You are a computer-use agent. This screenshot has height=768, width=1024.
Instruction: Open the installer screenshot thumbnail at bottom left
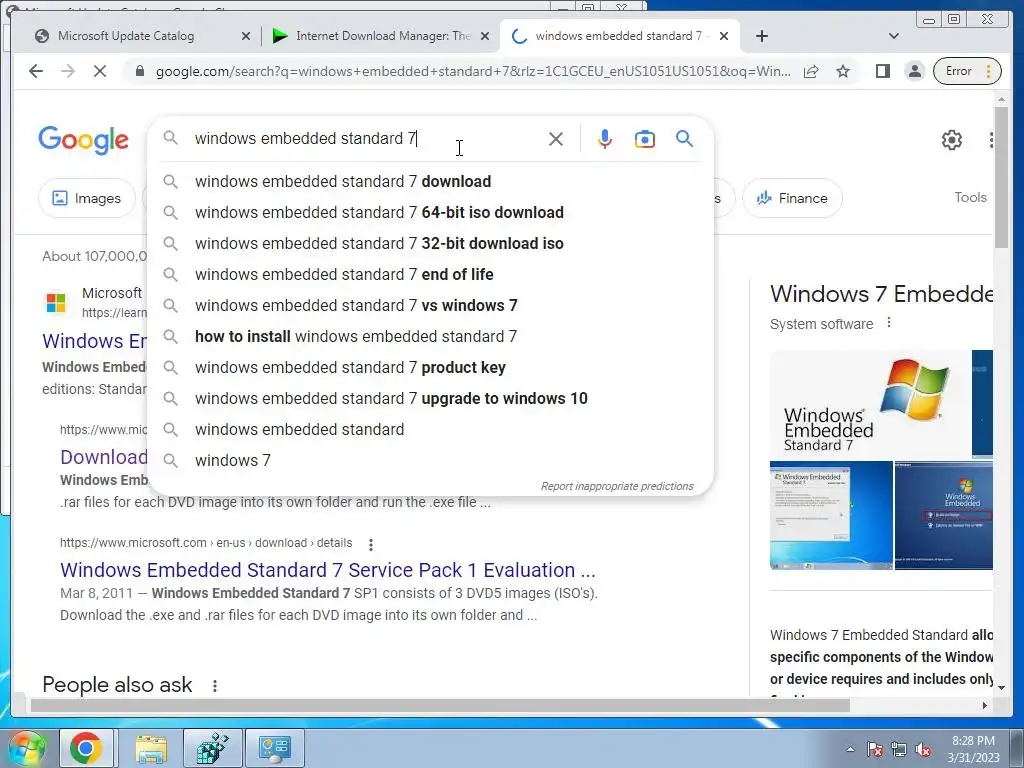(831, 515)
